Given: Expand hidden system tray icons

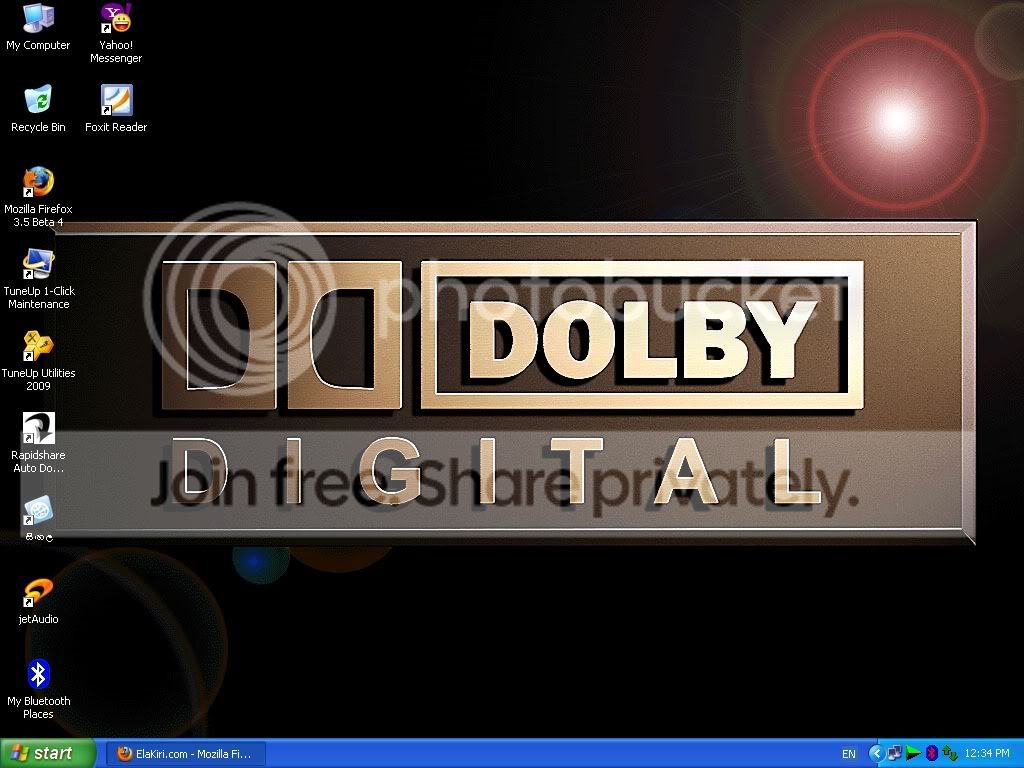Looking at the screenshot, I should [x=876, y=753].
